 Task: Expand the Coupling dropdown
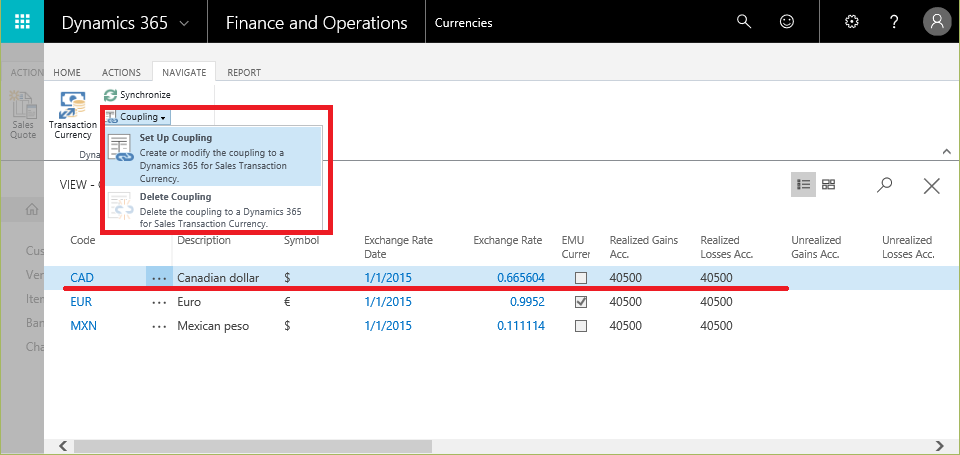pos(137,116)
